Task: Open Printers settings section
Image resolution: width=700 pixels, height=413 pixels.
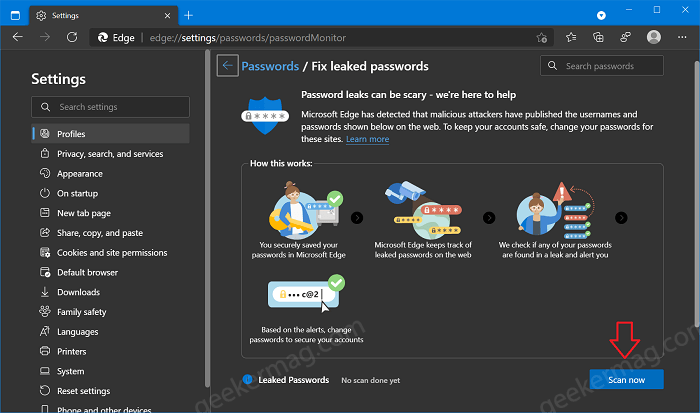Action: tap(110, 351)
